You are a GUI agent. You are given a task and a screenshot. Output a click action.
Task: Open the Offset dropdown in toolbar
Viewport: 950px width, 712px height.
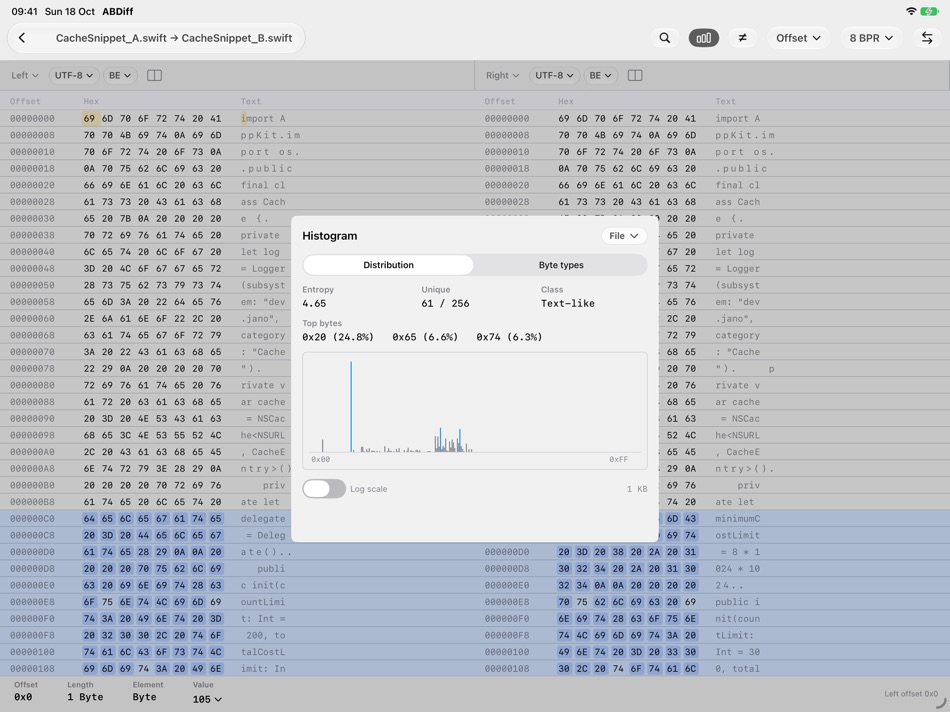(x=798, y=38)
